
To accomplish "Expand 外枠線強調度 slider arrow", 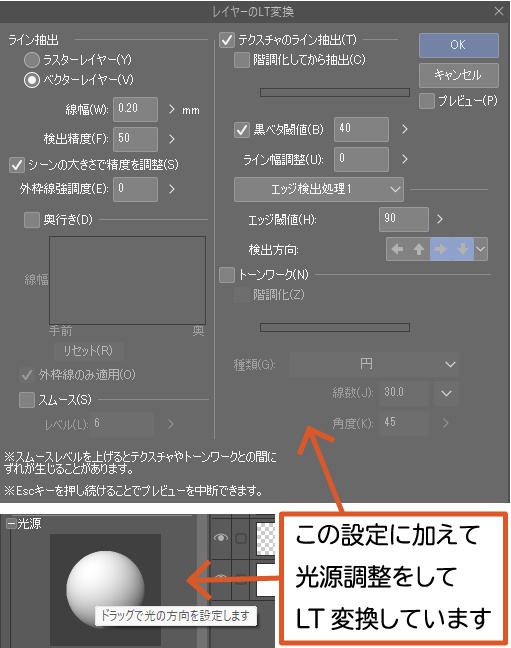I will tap(172, 189).
